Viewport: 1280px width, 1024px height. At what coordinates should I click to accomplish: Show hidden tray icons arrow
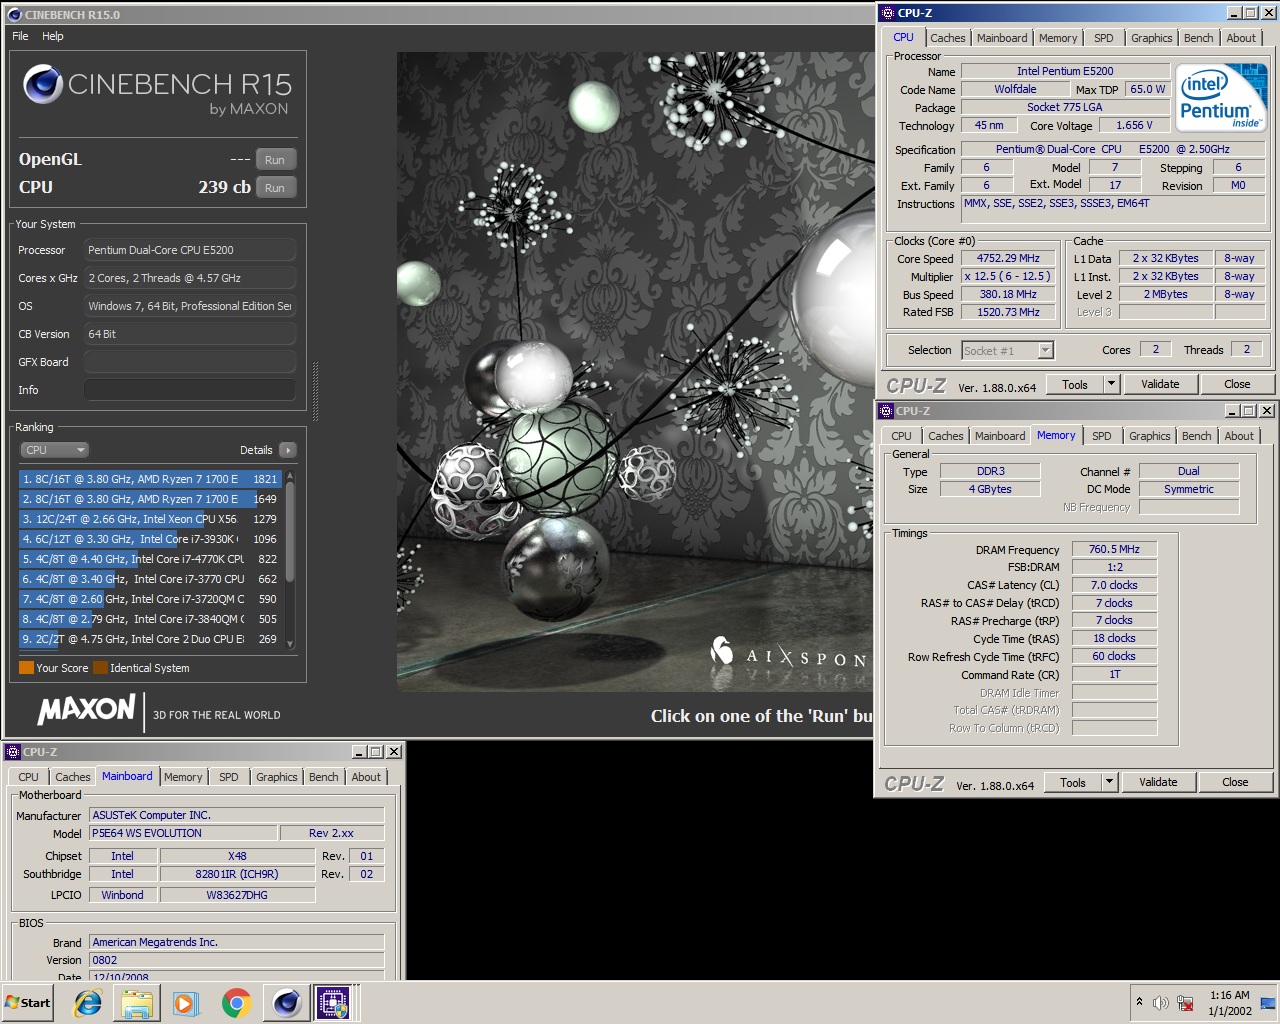pos(1139,1002)
